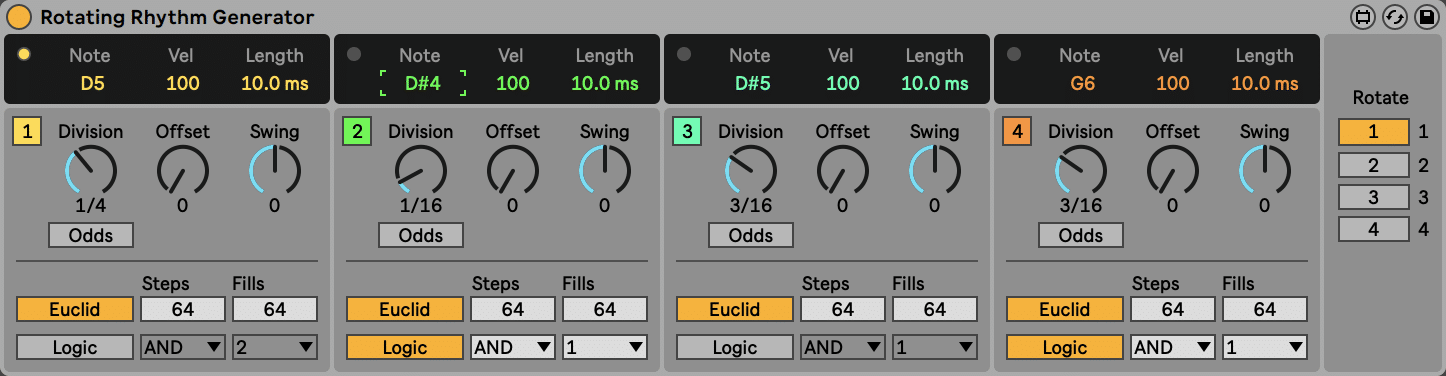
Task: Open the AND operator dropdown in track 1
Action: pos(183,347)
